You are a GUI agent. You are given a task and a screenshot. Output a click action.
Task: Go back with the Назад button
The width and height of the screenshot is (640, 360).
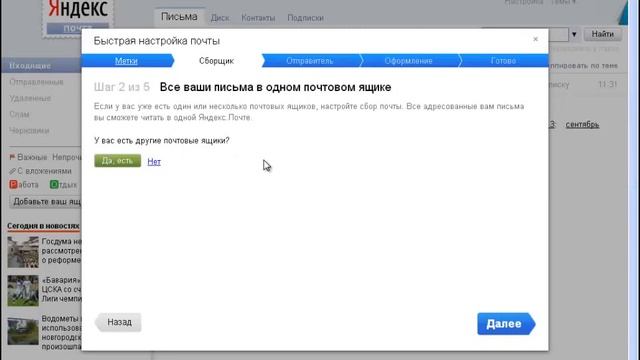click(x=118, y=322)
